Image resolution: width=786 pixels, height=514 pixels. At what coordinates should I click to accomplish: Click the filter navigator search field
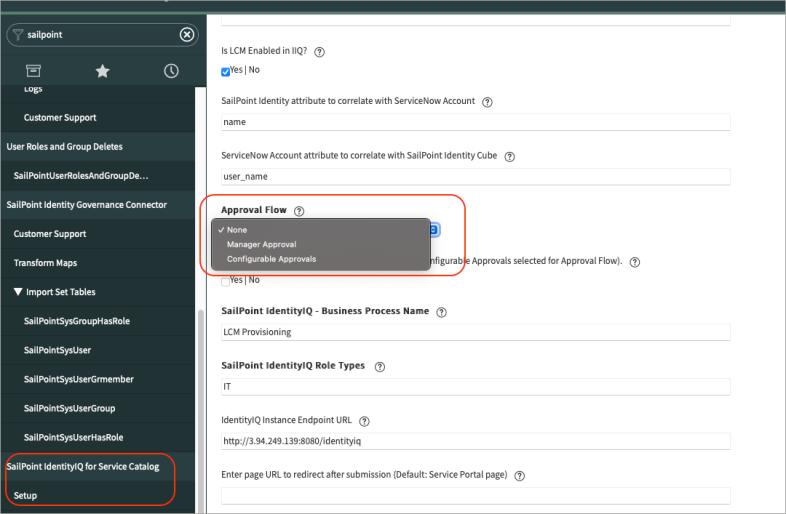(x=102, y=35)
